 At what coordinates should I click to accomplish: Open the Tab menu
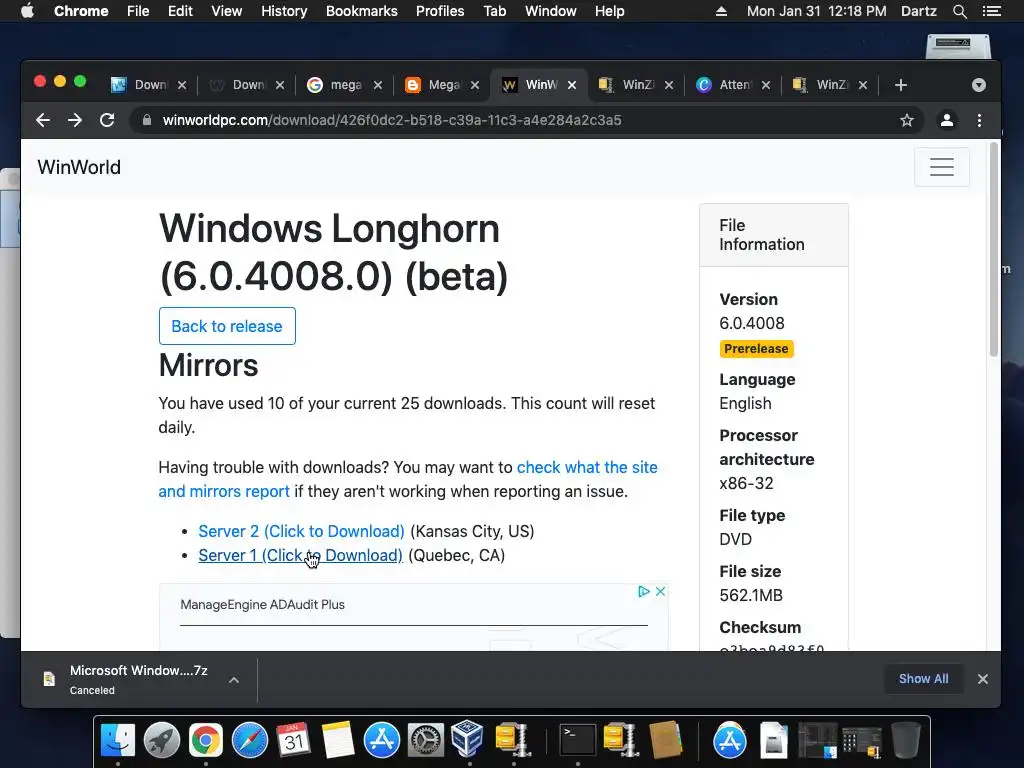click(494, 11)
